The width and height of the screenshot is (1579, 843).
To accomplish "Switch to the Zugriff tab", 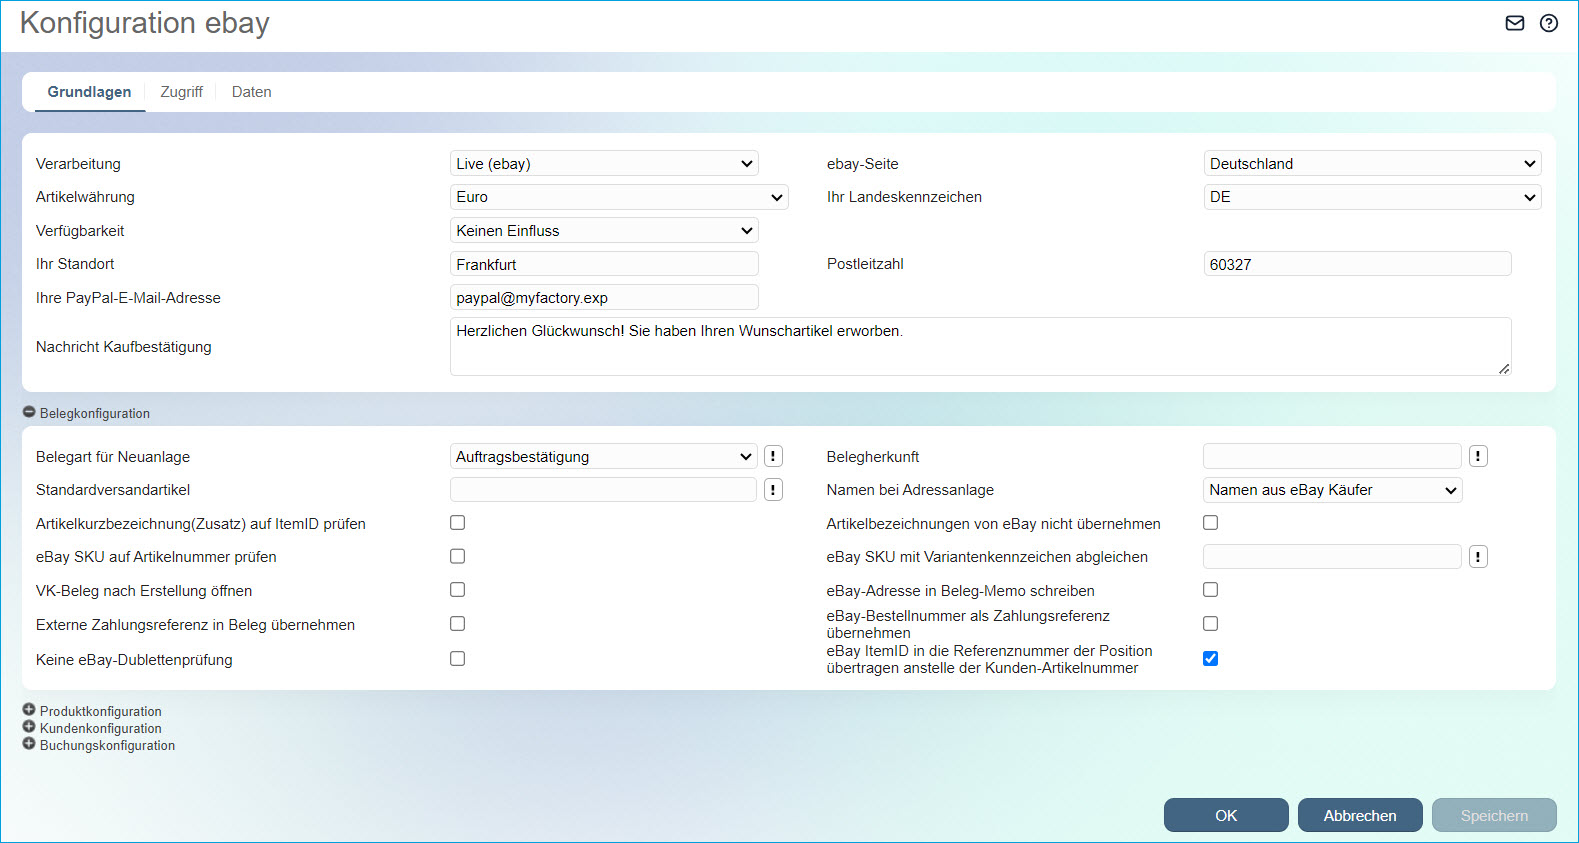I will coord(181,92).
